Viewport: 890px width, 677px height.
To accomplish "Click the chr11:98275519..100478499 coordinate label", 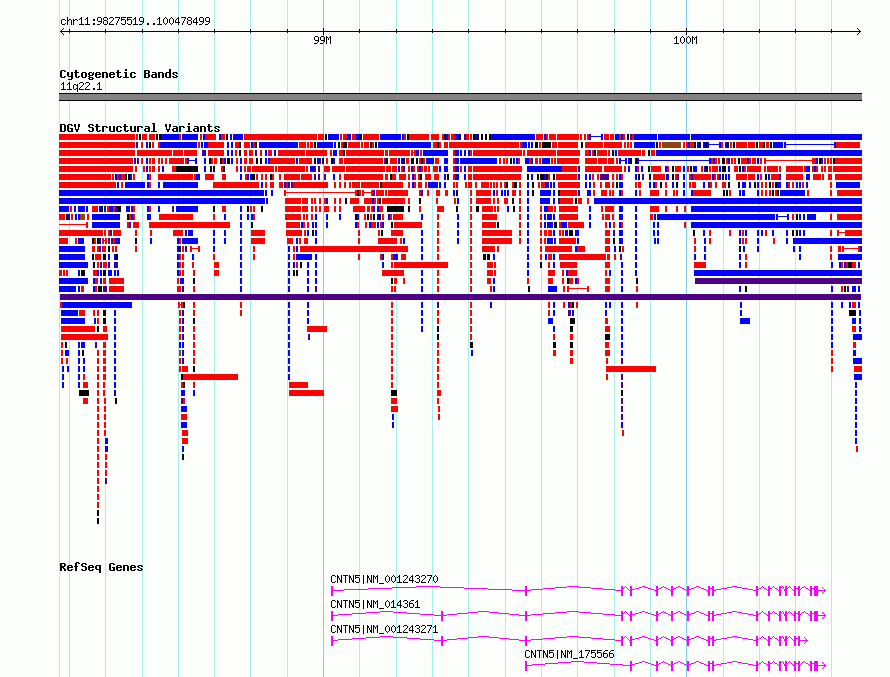I will click(135, 21).
